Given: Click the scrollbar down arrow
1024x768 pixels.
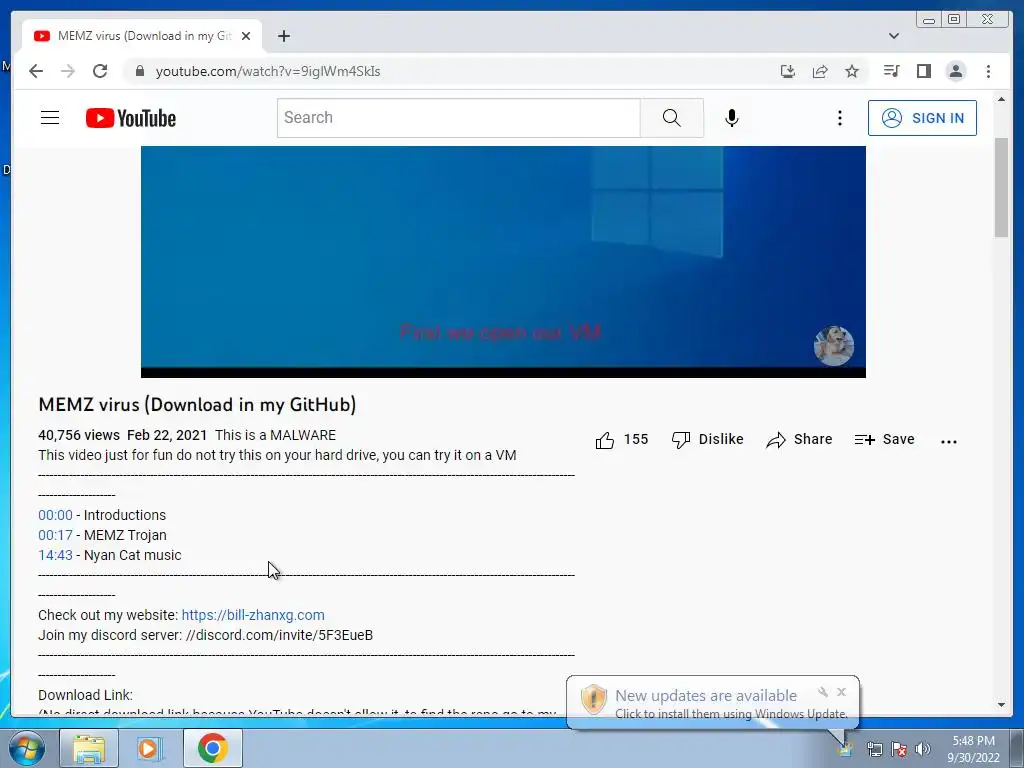Looking at the screenshot, I should [1001, 705].
